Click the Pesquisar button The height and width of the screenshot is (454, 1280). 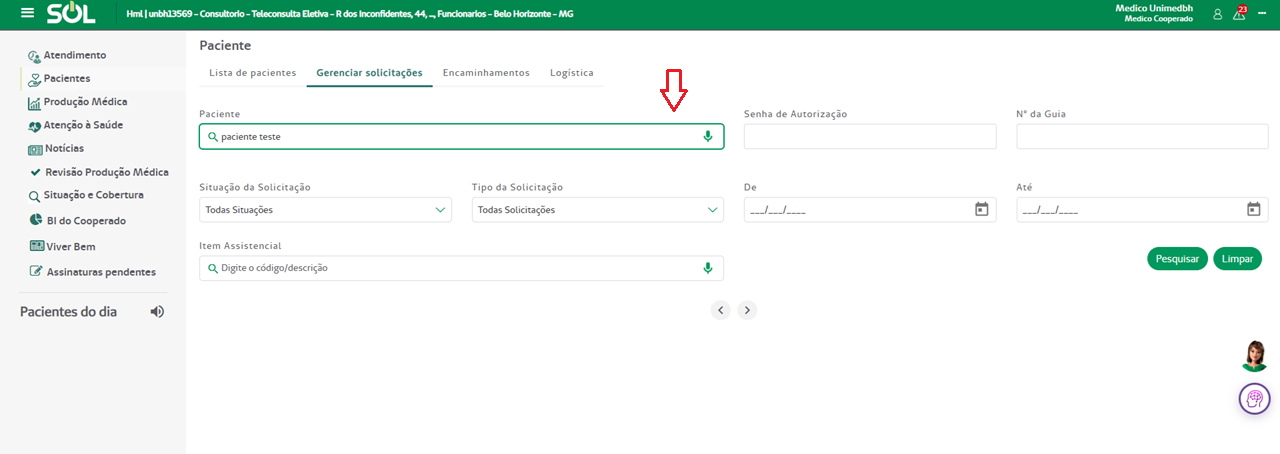(x=1177, y=258)
